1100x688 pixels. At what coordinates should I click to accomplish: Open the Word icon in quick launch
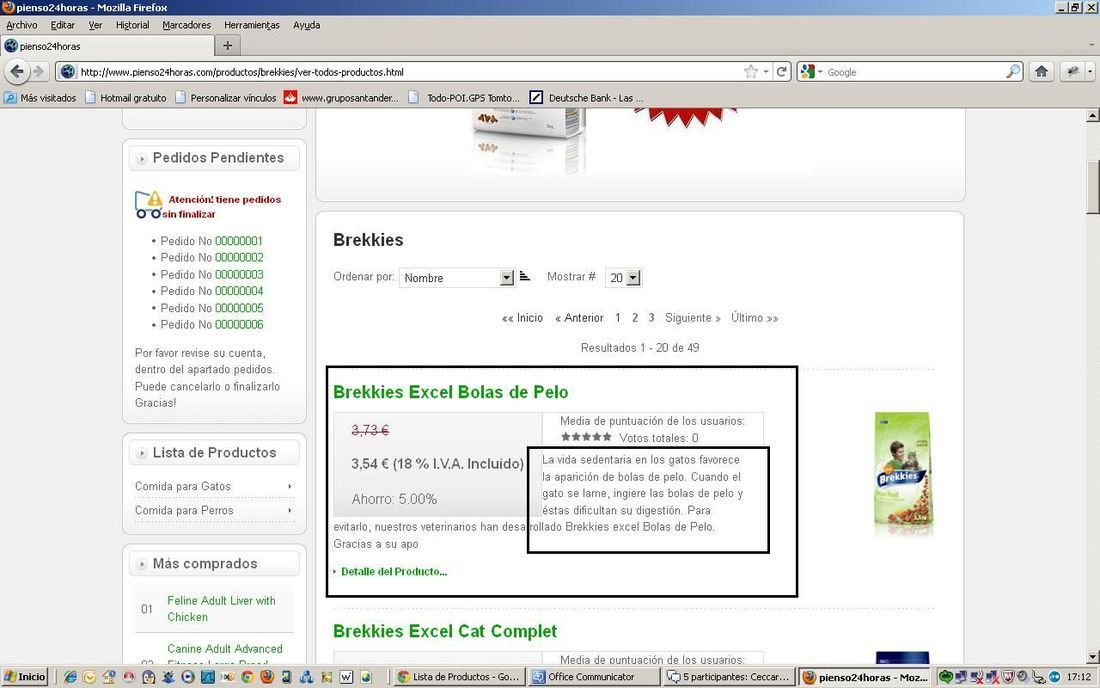(346, 677)
